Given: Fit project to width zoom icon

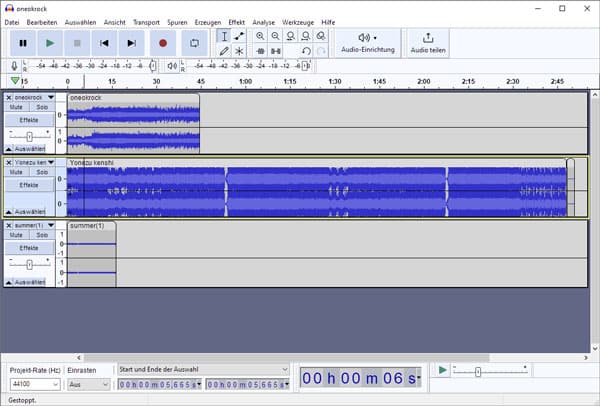Looking at the screenshot, I should click(x=305, y=36).
